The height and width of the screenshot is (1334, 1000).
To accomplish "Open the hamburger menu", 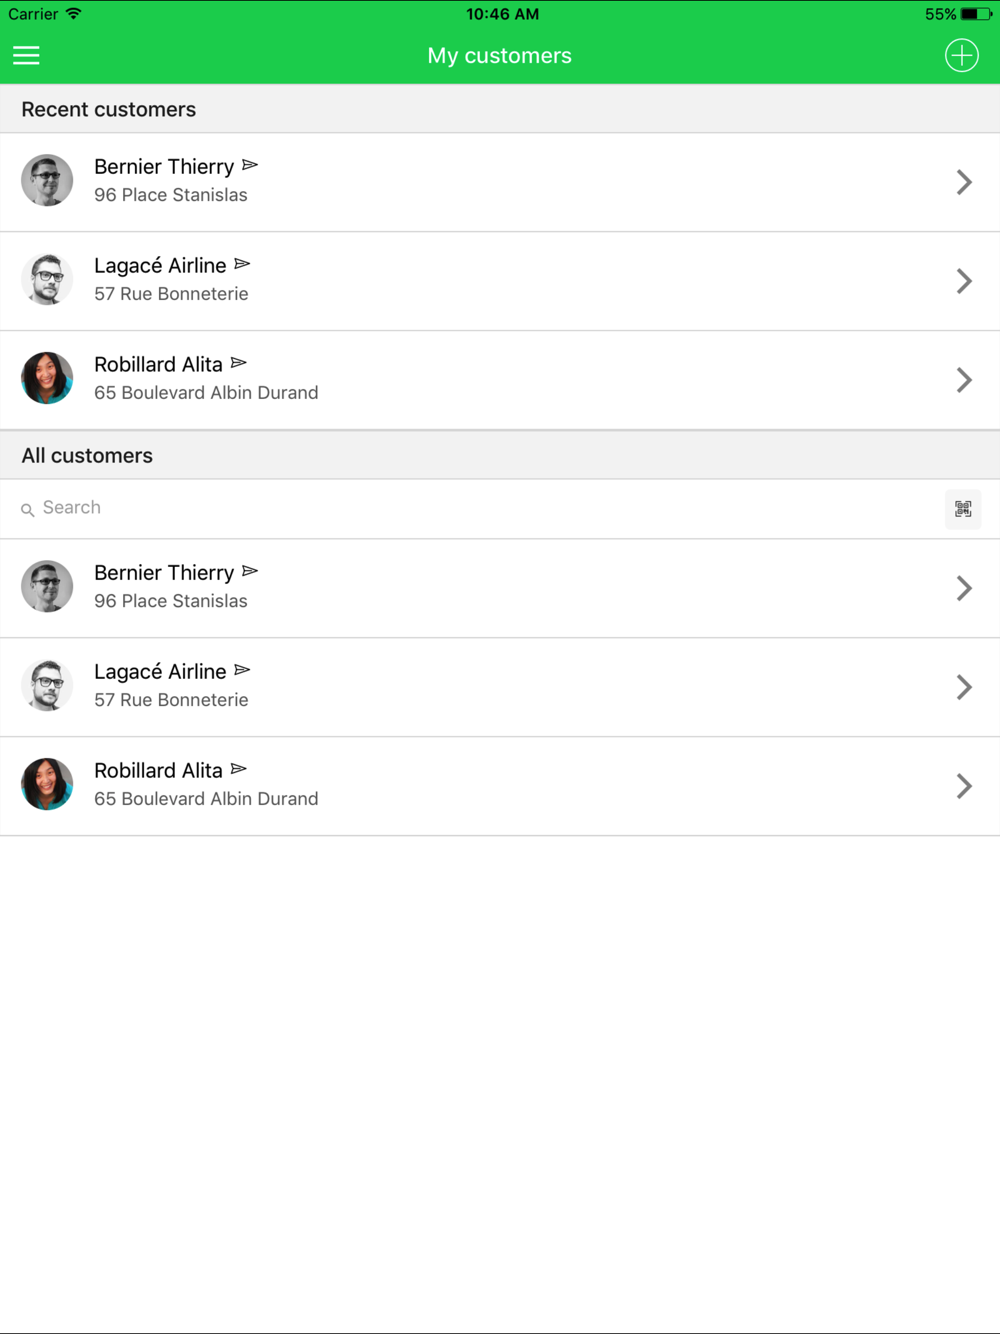I will (x=26, y=56).
